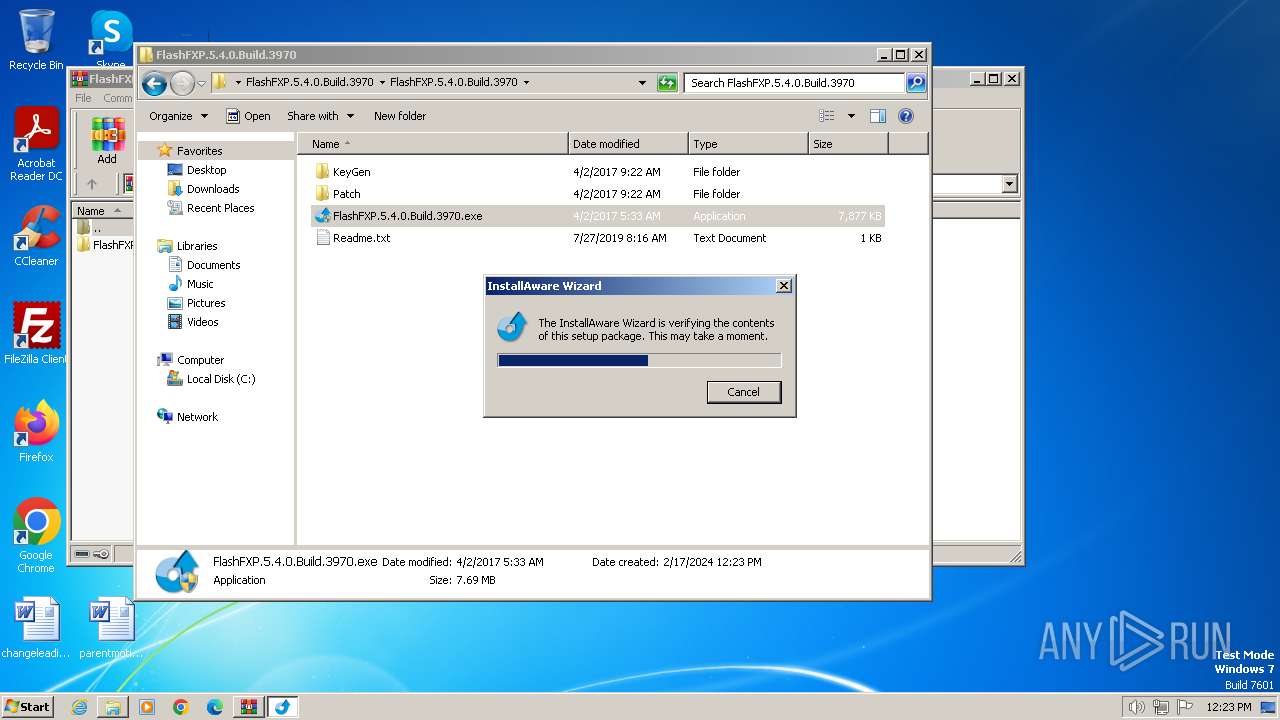1280x720 pixels.
Task: Close the InstallAware Wizard dialog
Action: pyautogui.click(x=784, y=286)
